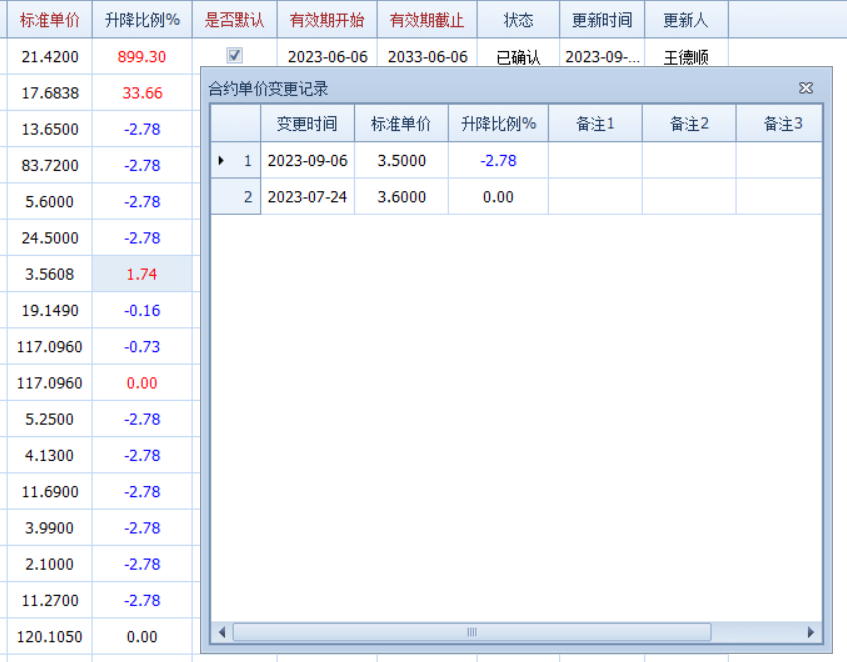Select ratio cell -0.73
Screen dimensions: 847x662
[x=142, y=346]
